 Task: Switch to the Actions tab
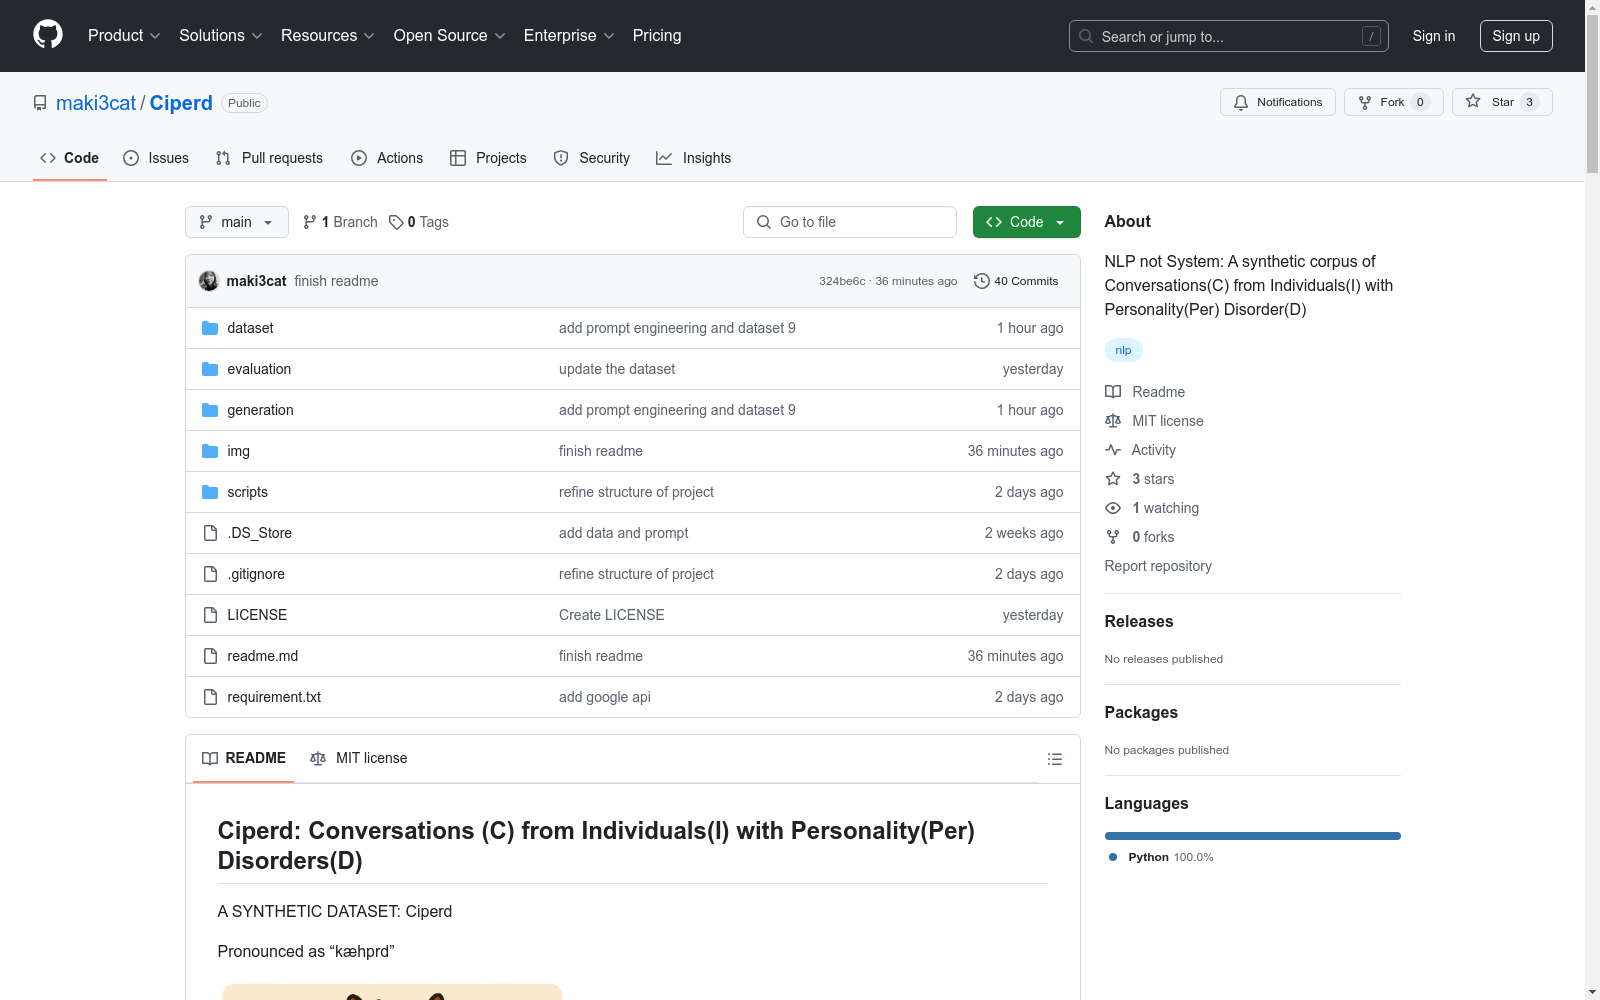(x=387, y=158)
